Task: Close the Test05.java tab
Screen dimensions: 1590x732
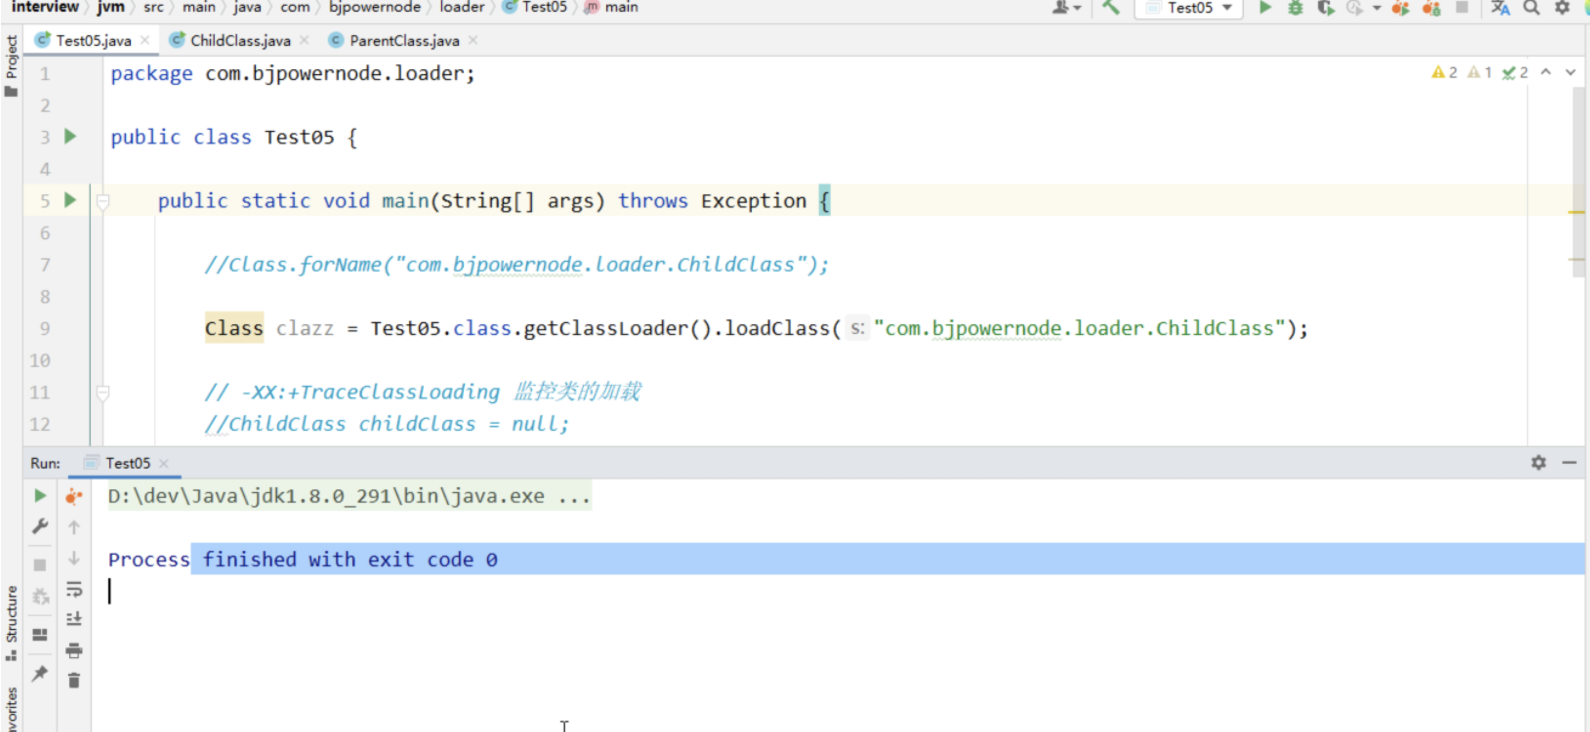Action: click(145, 40)
